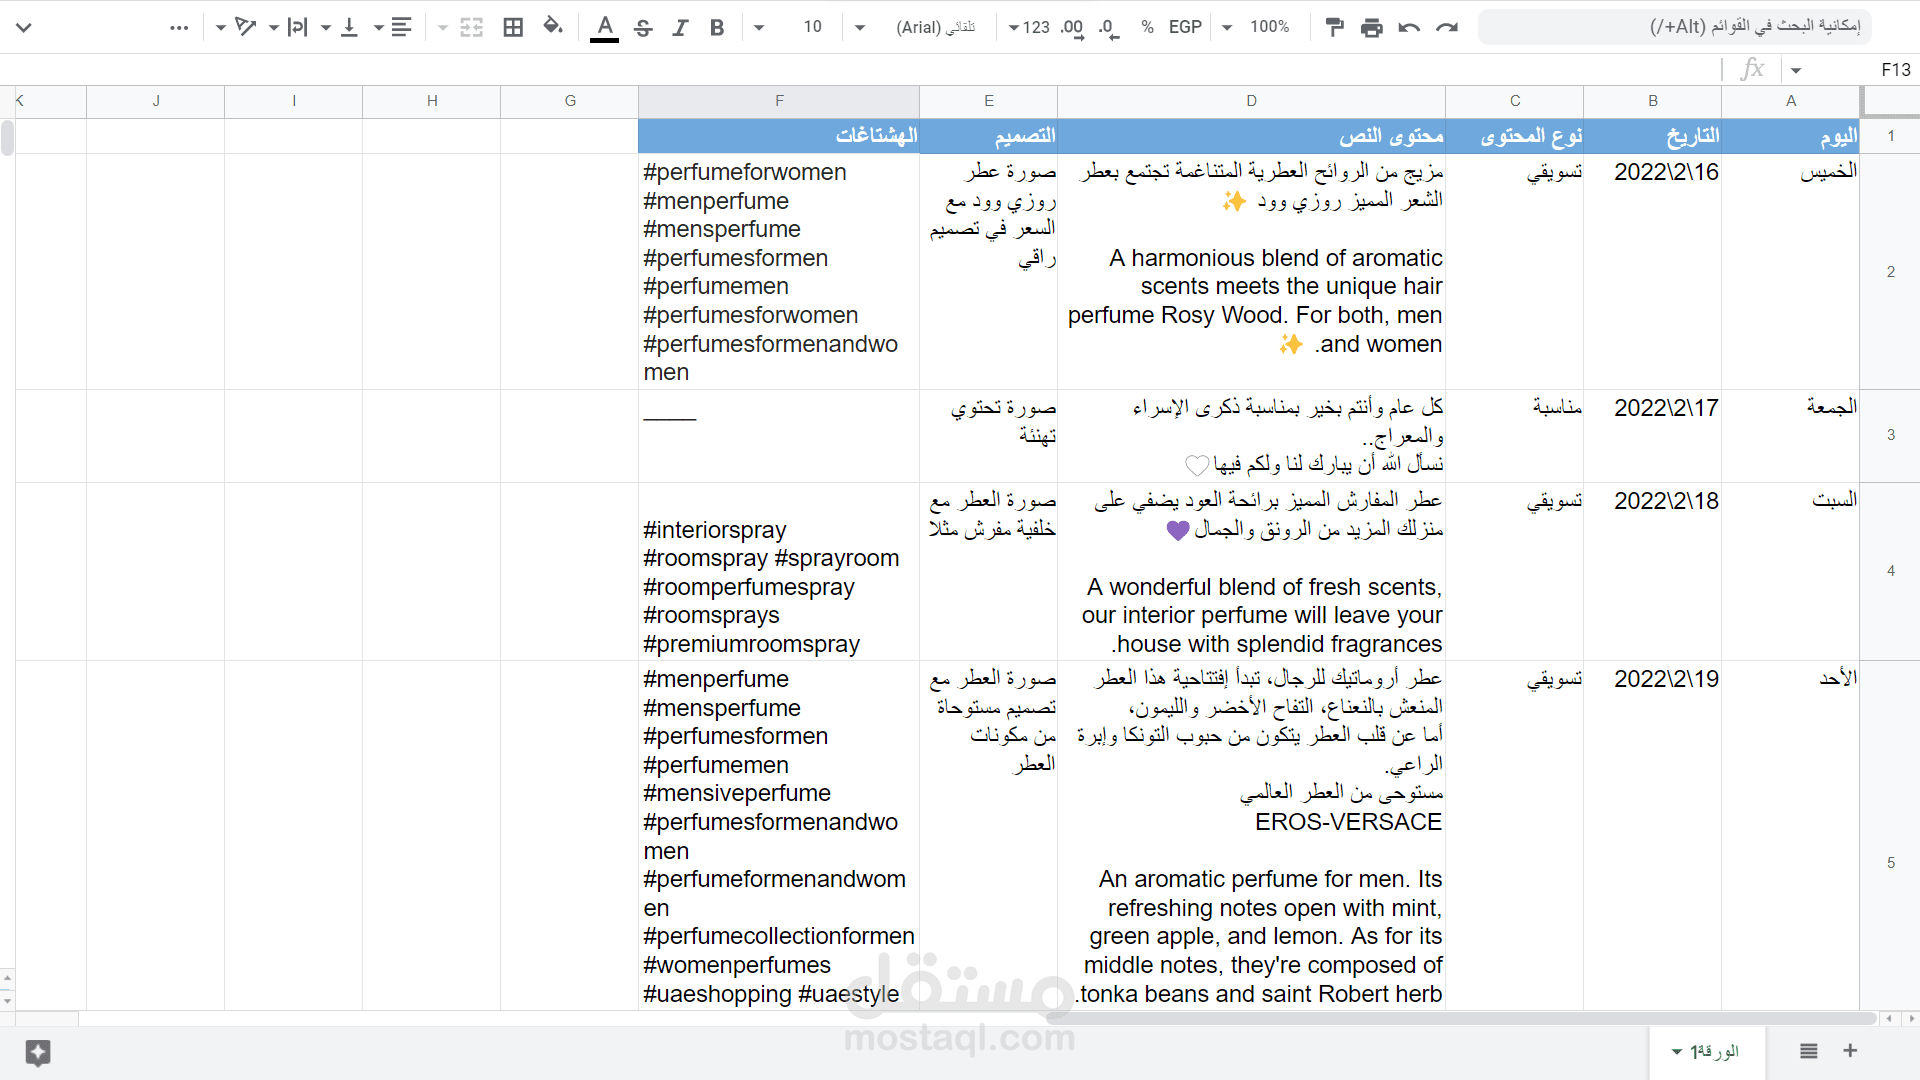Viewport: 1920px width, 1080px height.
Task: Select column F header
Action: pyautogui.click(x=778, y=101)
